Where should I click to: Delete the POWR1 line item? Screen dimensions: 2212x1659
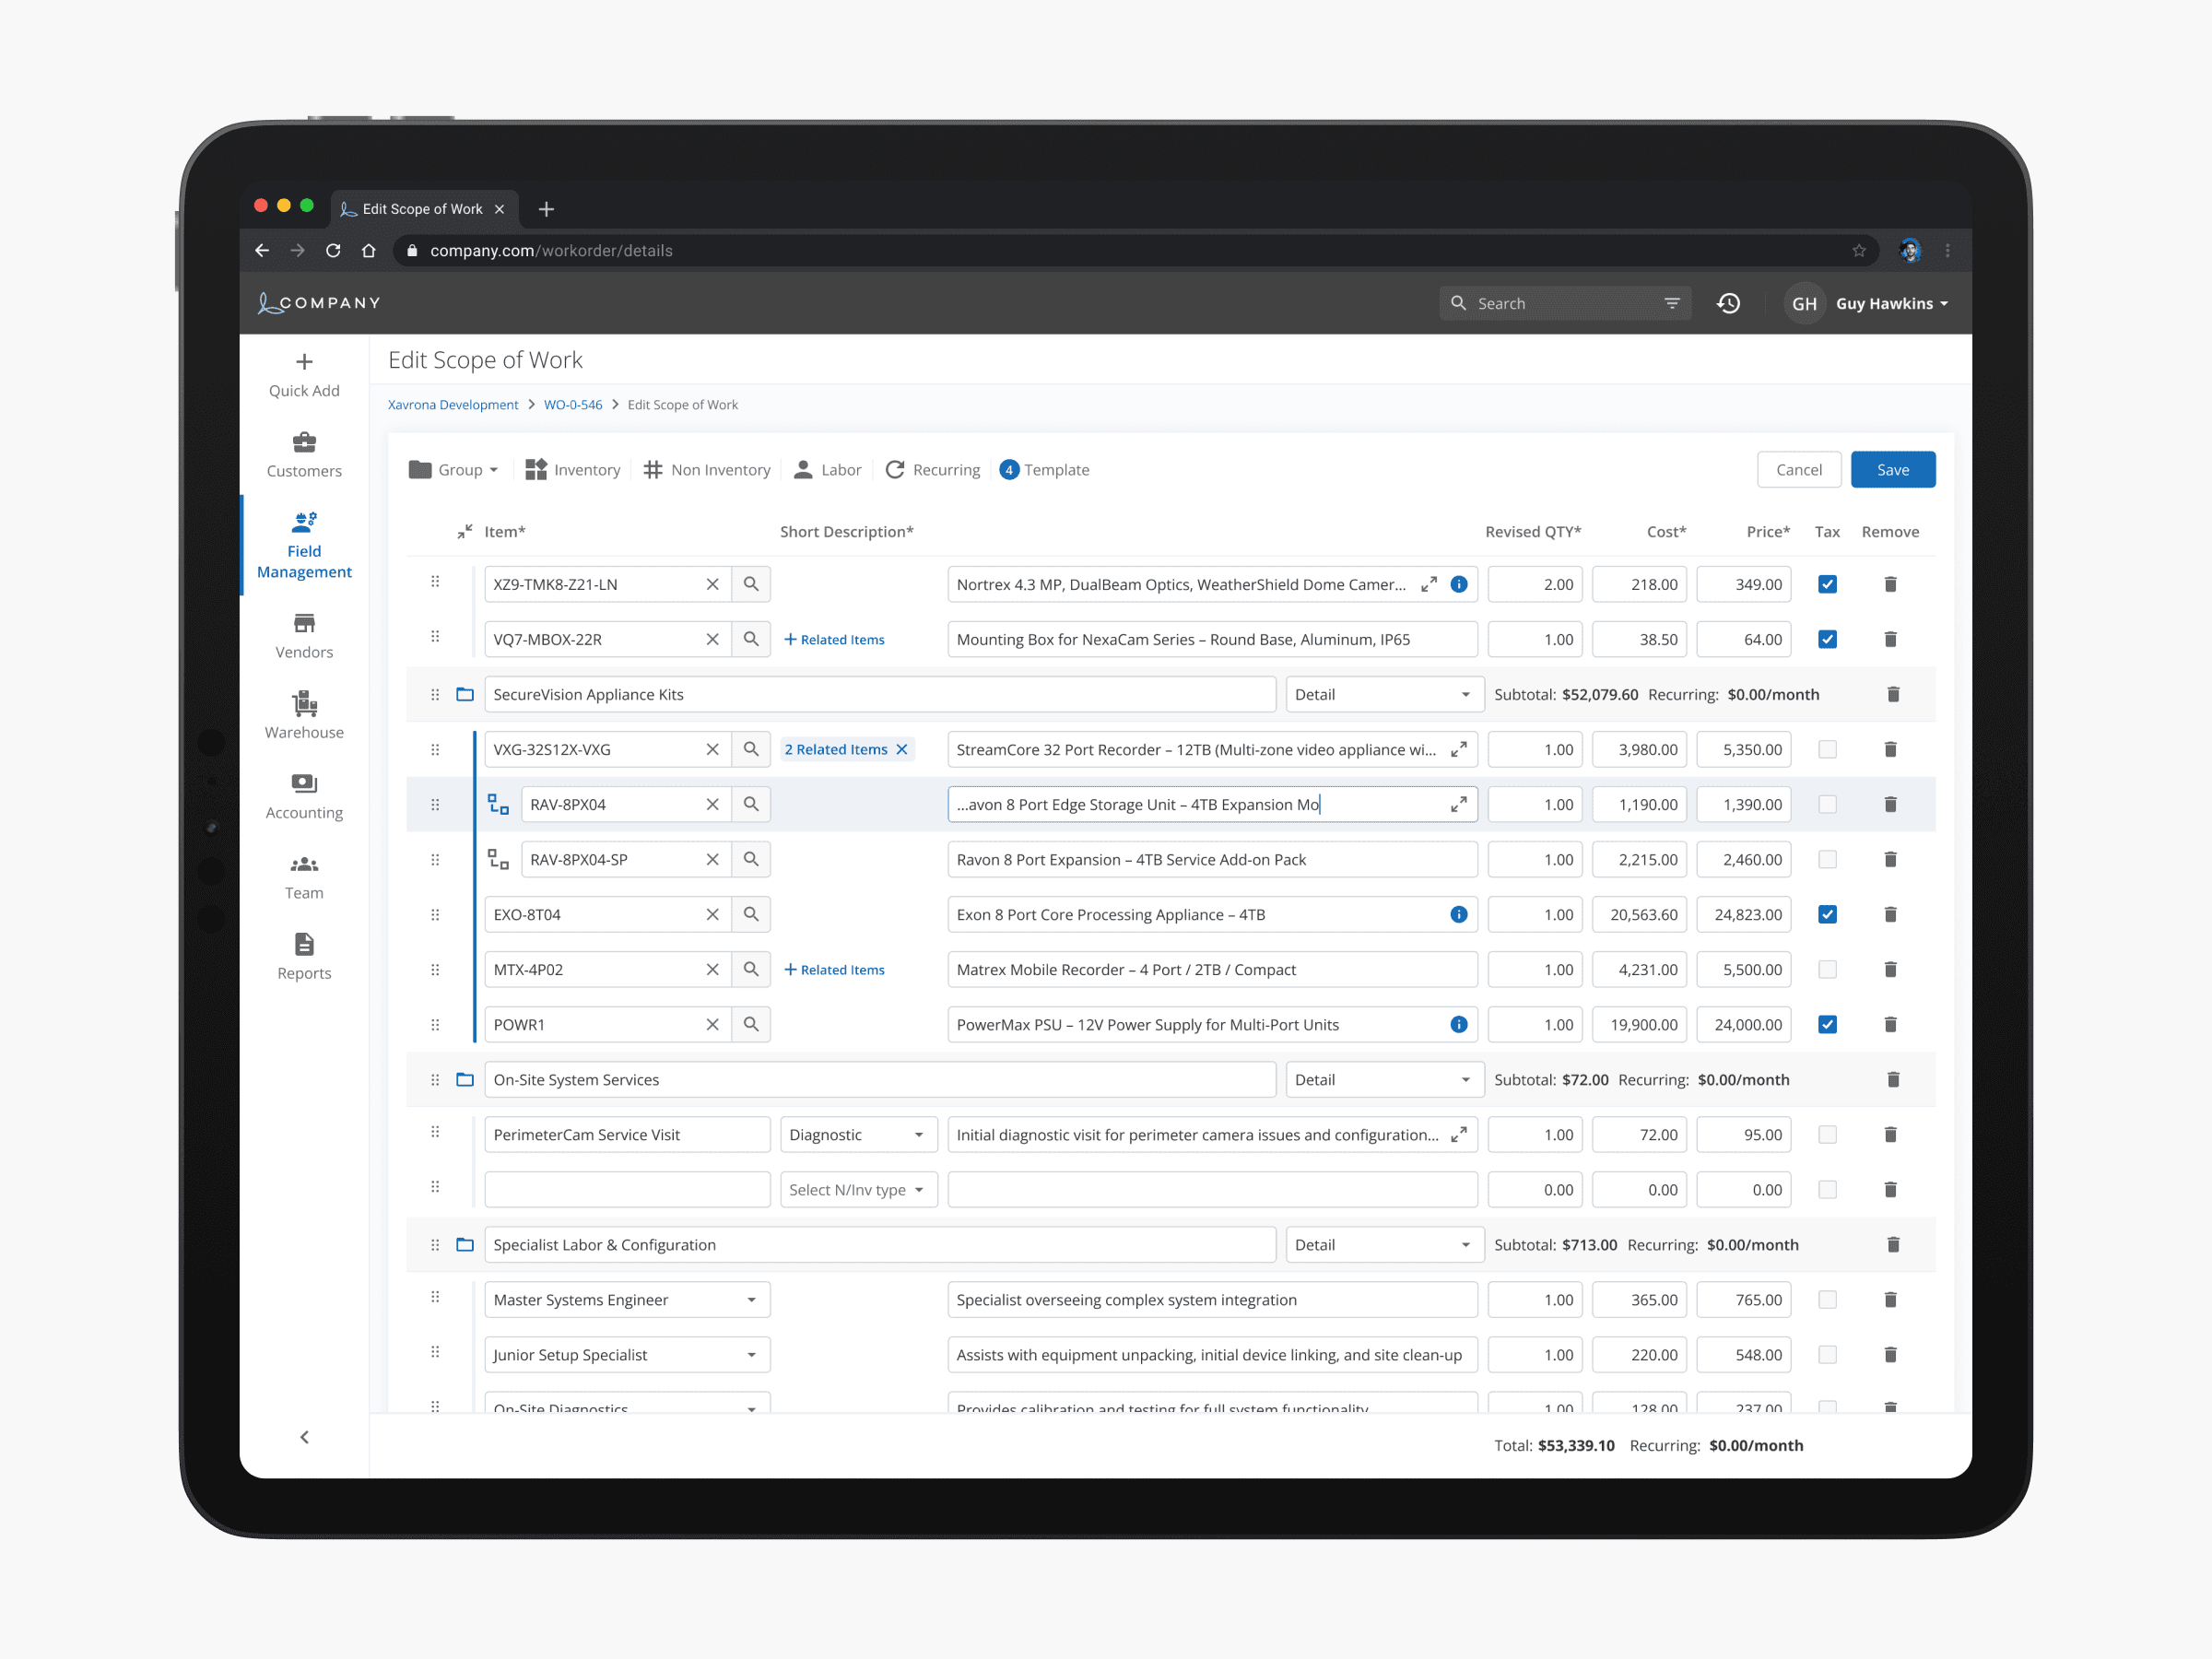[x=1890, y=1024]
